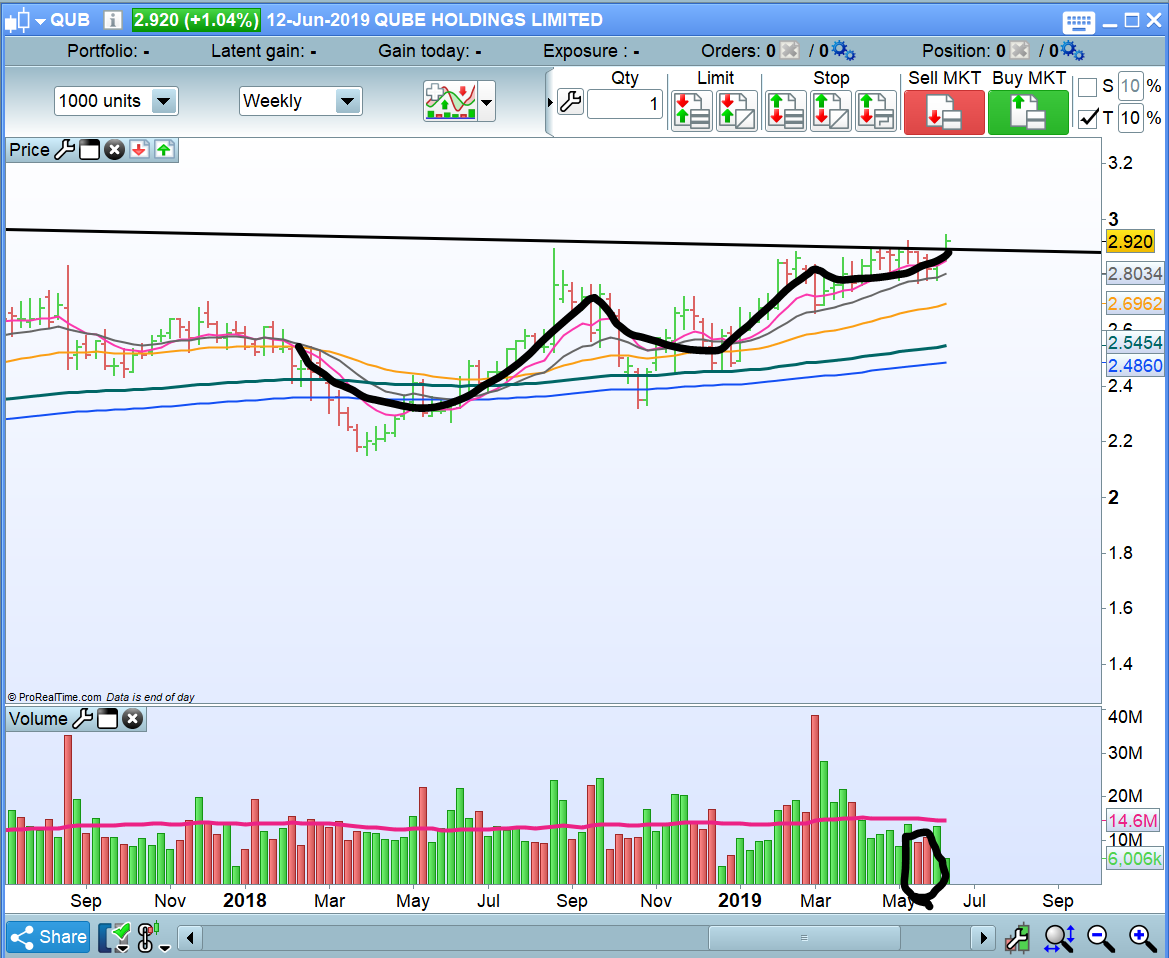The height and width of the screenshot is (958, 1169).
Task: Click the scrollbar left arrow
Action: click(190, 937)
